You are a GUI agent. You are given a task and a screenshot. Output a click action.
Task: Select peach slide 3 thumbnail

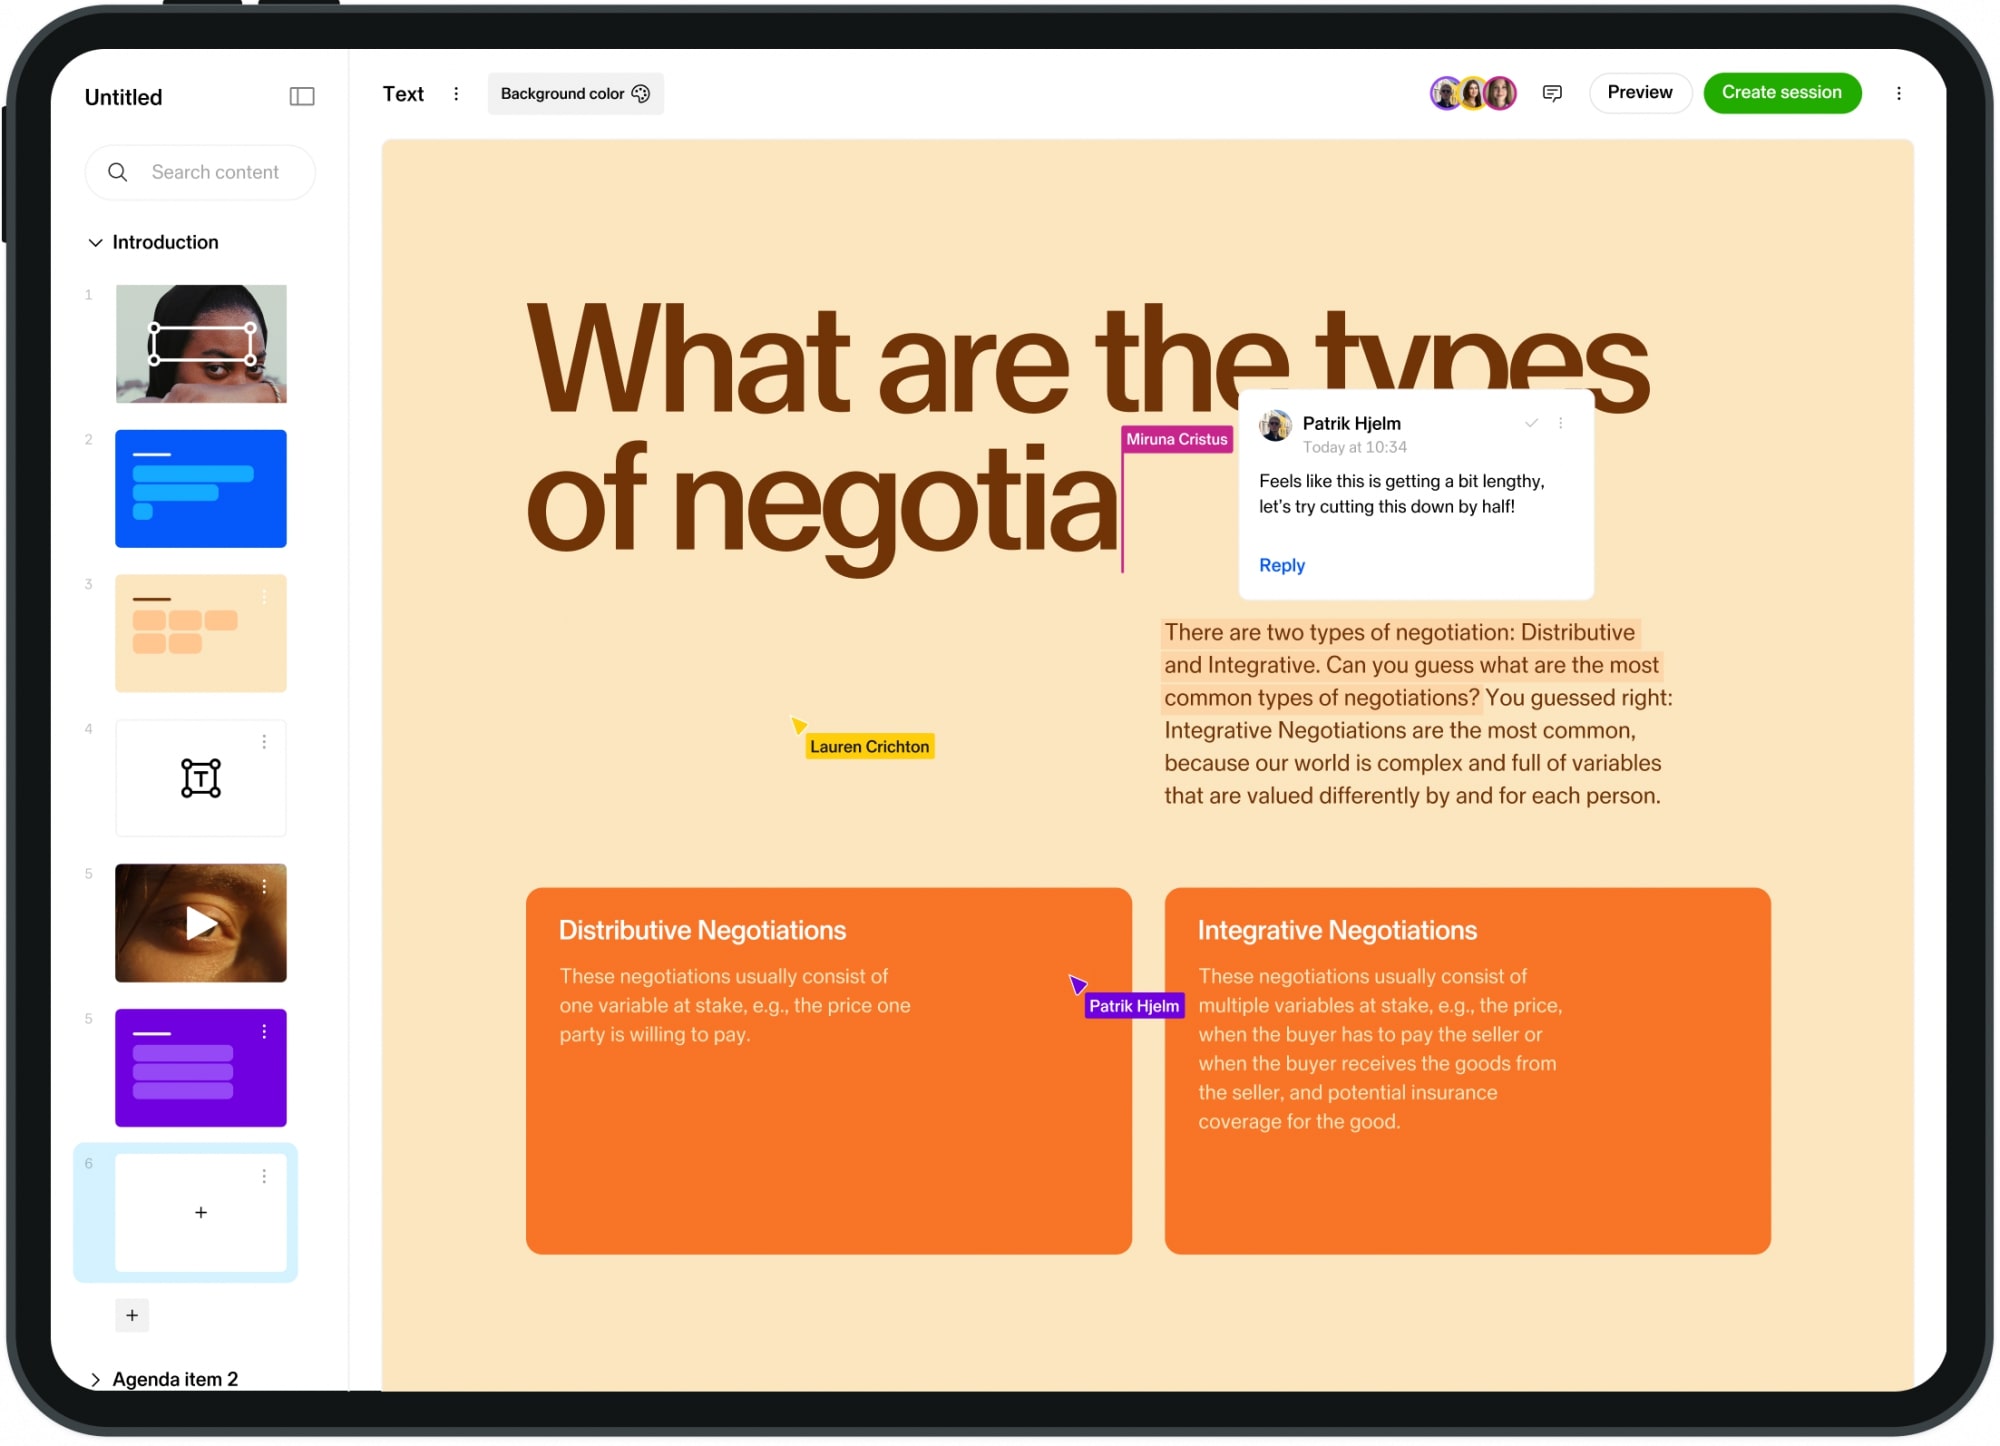pyautogui.click(x=201, y=633)
